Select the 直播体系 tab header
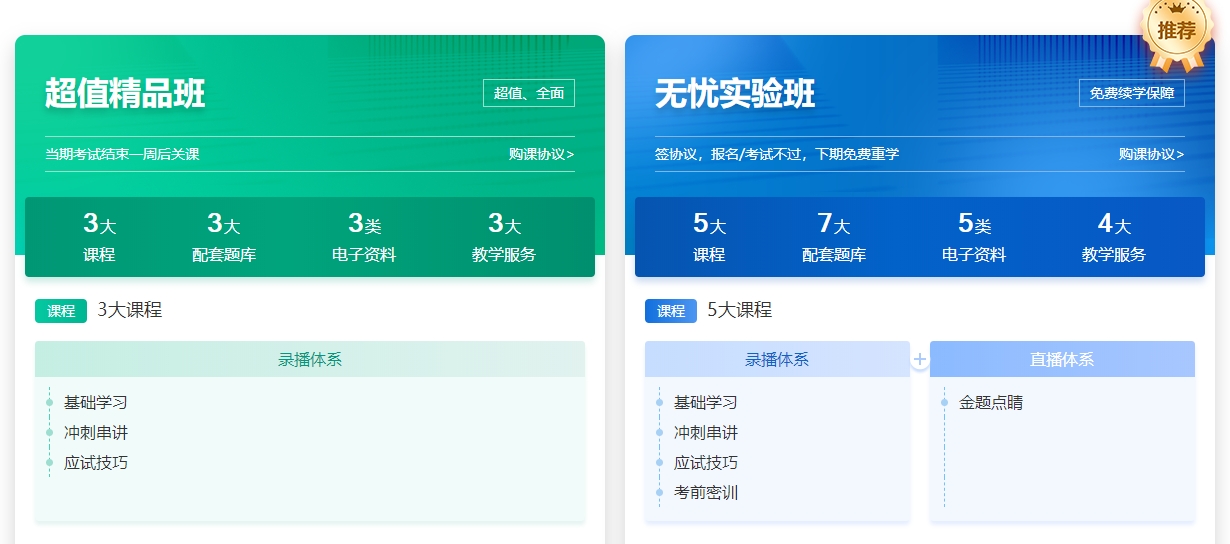Screen dimensions: 1230x544 tap(1062, 359)
